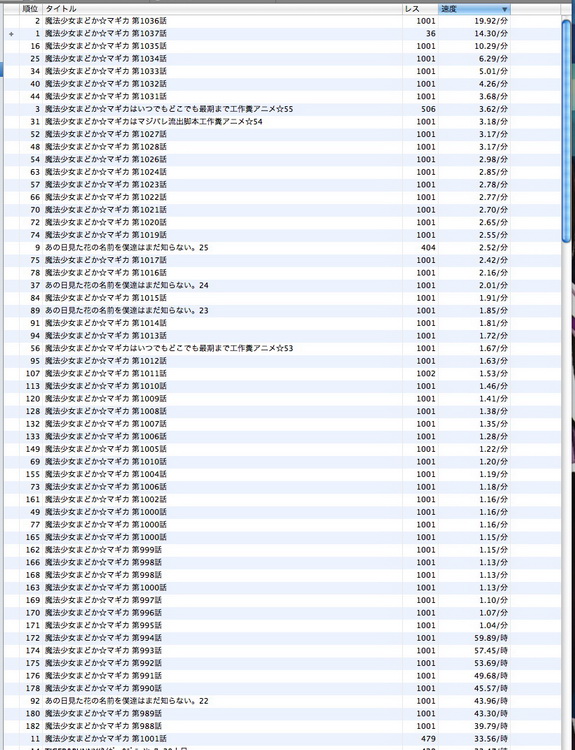Open the 第1019話 thread title

[x=106, y=235]
